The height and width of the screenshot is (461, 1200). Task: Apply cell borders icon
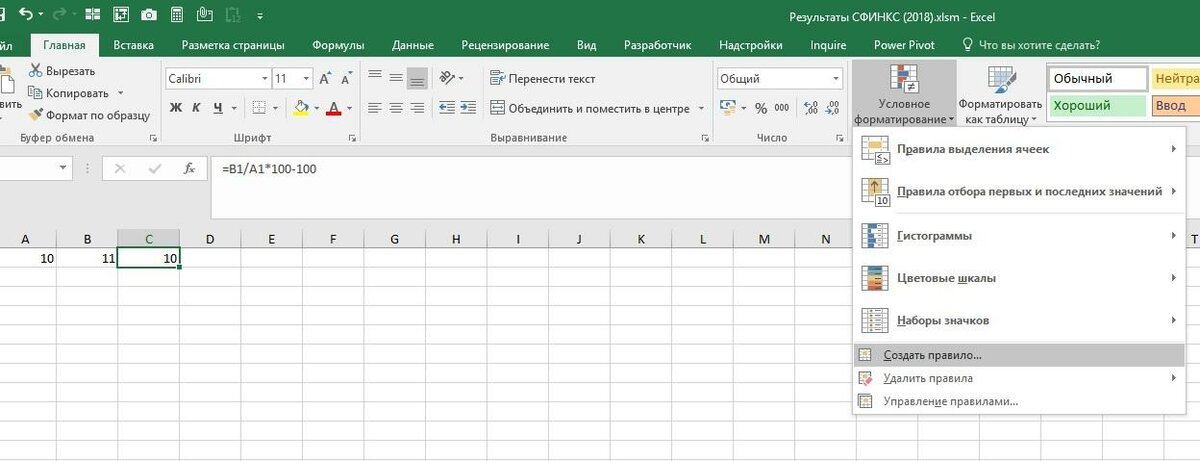click(258, 108)
